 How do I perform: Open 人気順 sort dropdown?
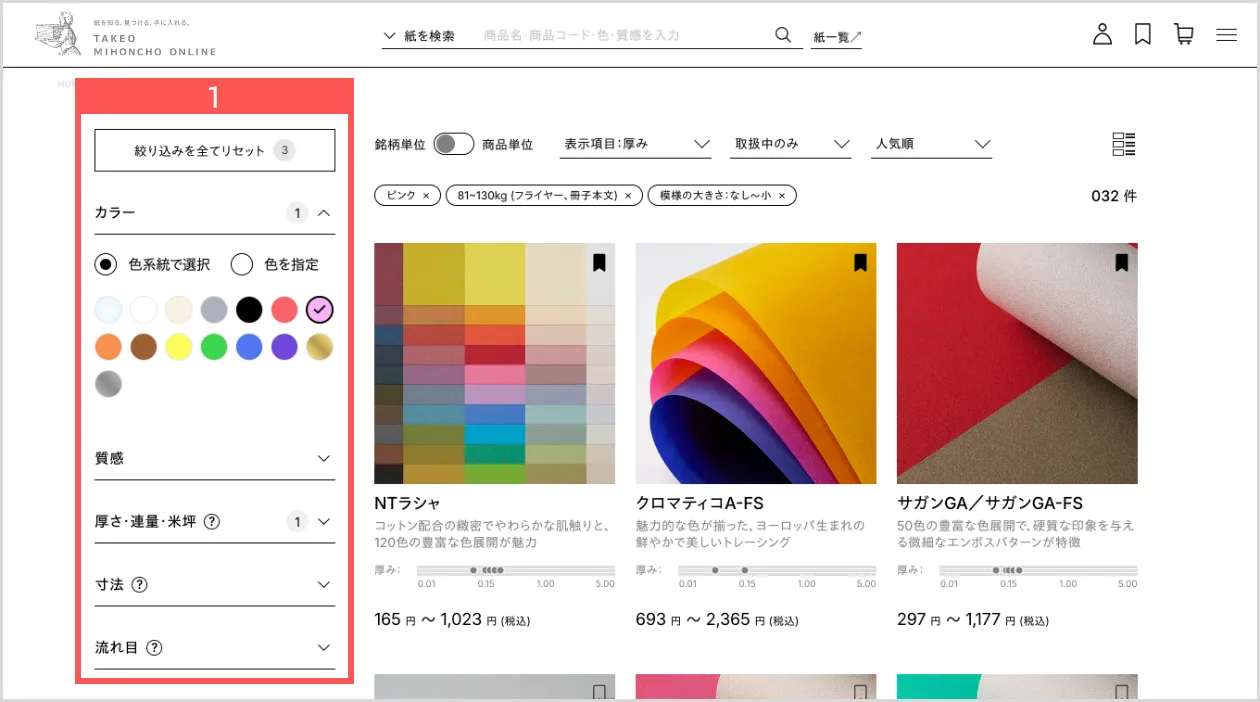pyautogui.click(x=931, y=144)
